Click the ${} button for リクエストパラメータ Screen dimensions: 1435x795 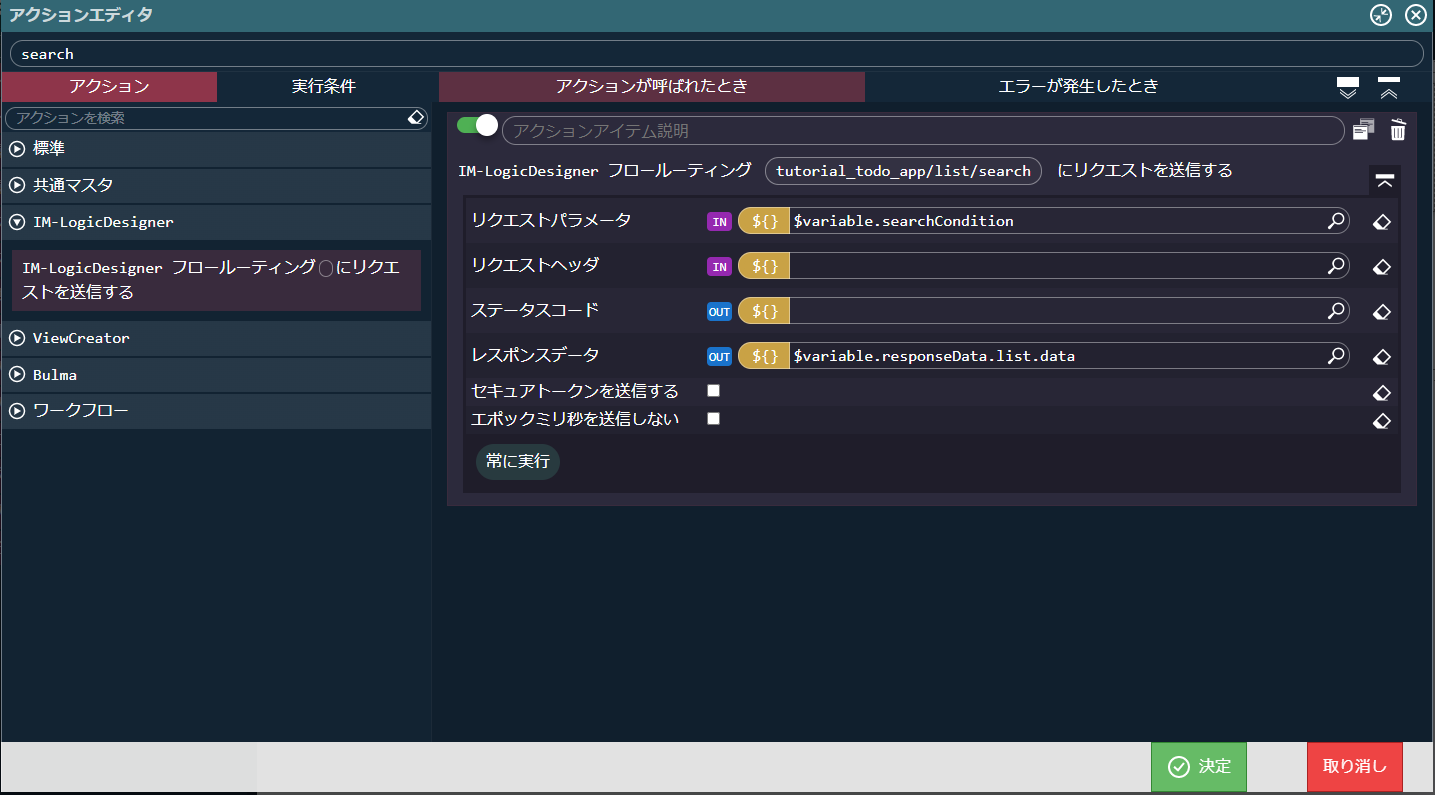[765, 221]
